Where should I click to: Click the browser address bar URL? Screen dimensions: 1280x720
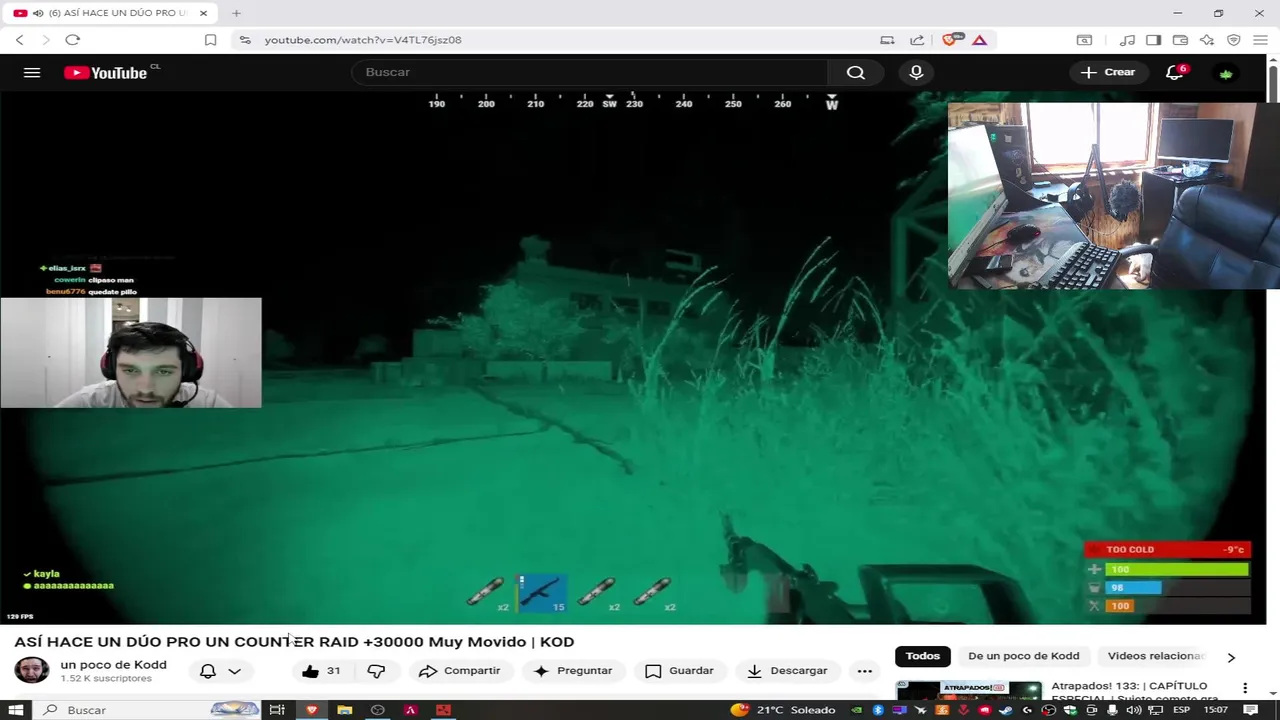tap(363, 40)
